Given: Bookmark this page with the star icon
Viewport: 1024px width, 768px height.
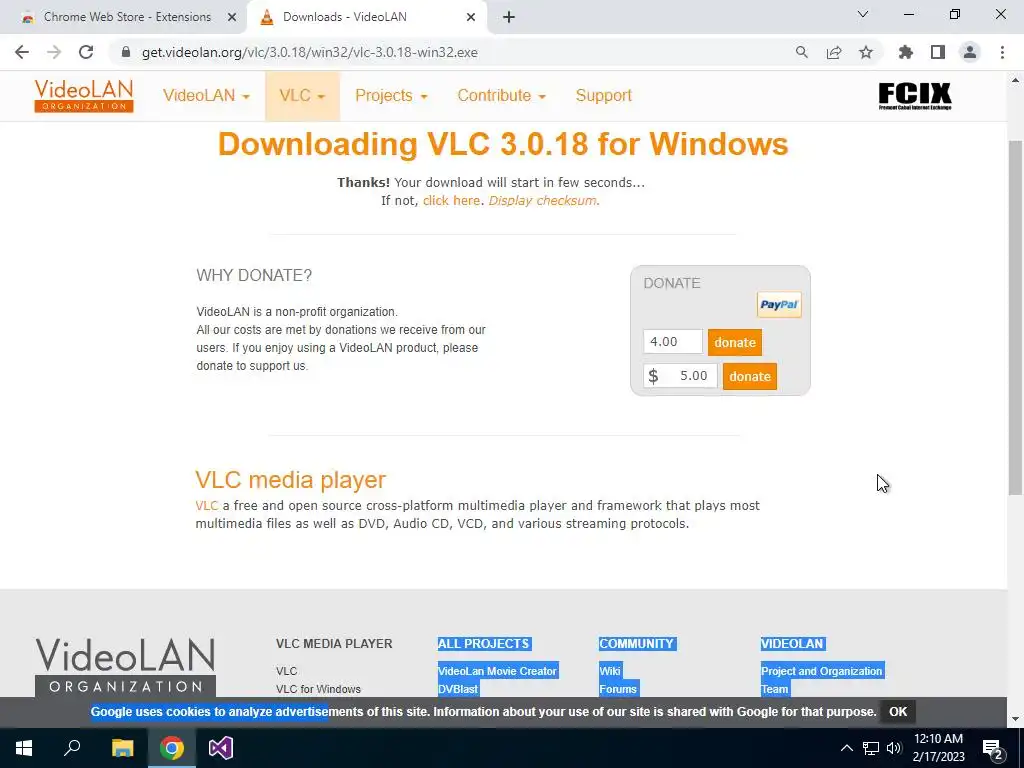Looking at the screenshot, I should pyautogui.click(x=866, y=52).
